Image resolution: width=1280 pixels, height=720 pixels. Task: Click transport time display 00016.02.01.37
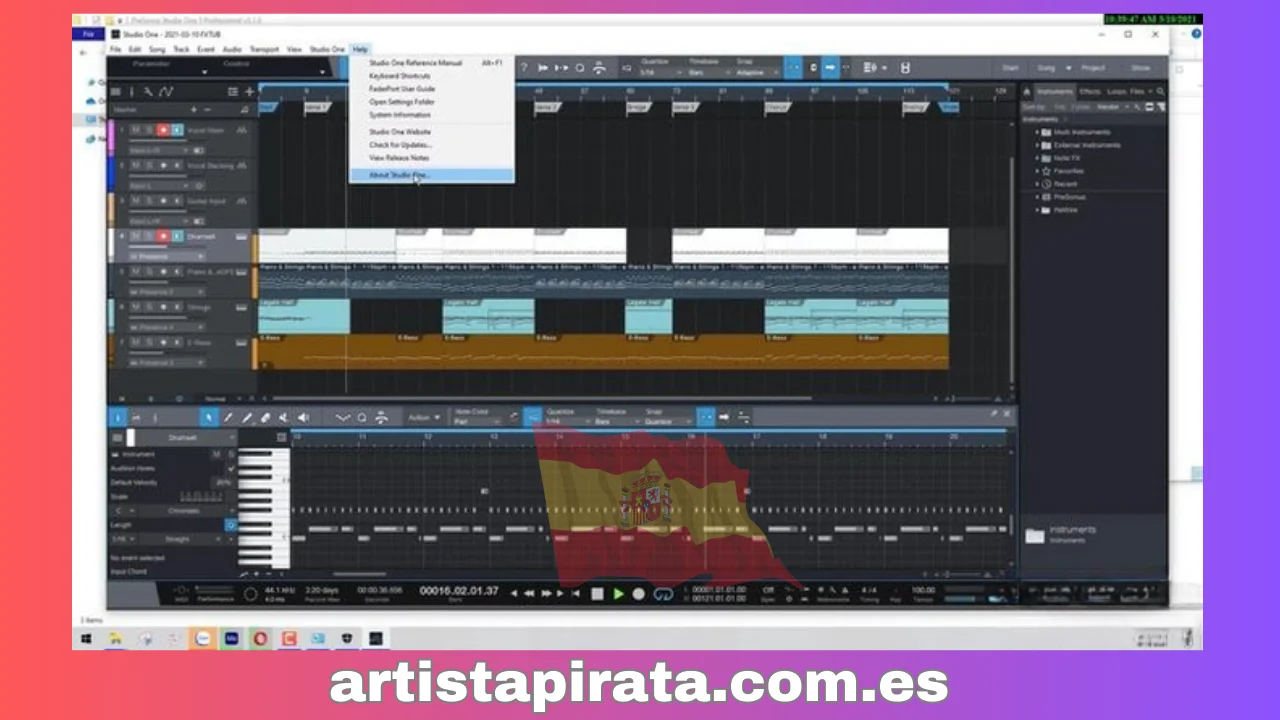(x=459, y=591)
